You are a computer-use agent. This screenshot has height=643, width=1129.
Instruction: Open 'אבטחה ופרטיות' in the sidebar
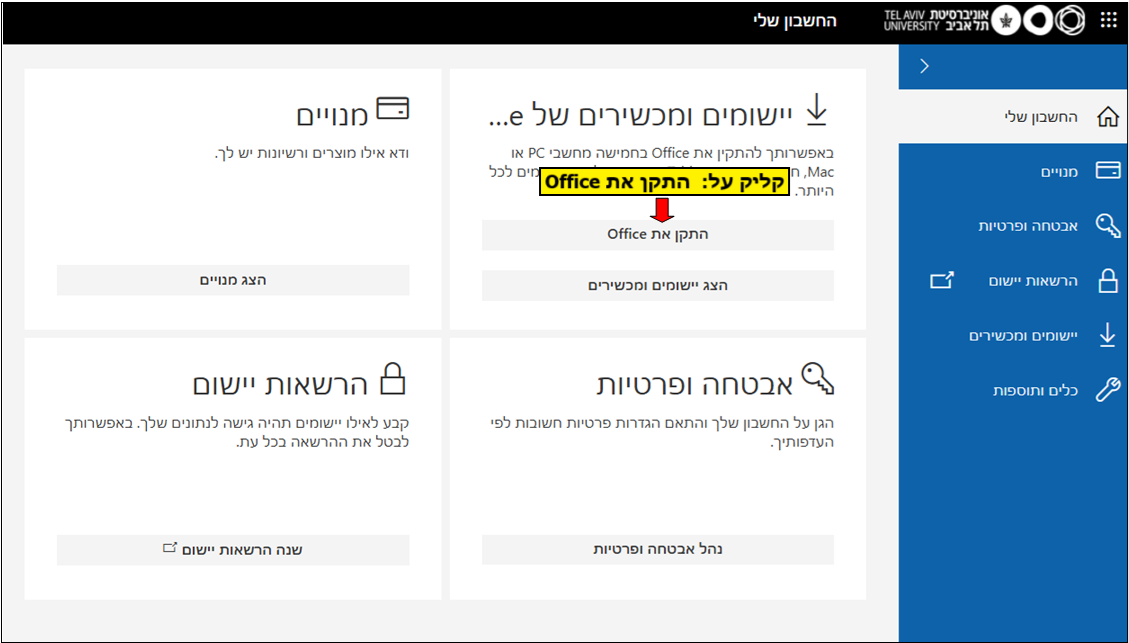coord(1027,226)
